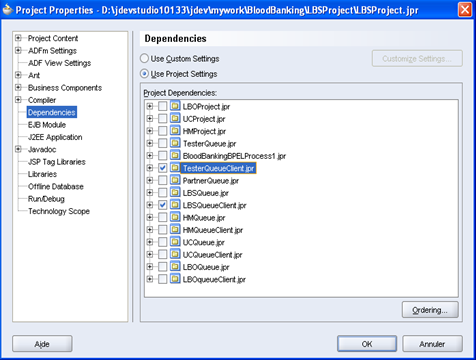Check the LBSQueue.jpr dependency checkbox
476x360 pixels.
pyautogui.click(x=162, y=193)
